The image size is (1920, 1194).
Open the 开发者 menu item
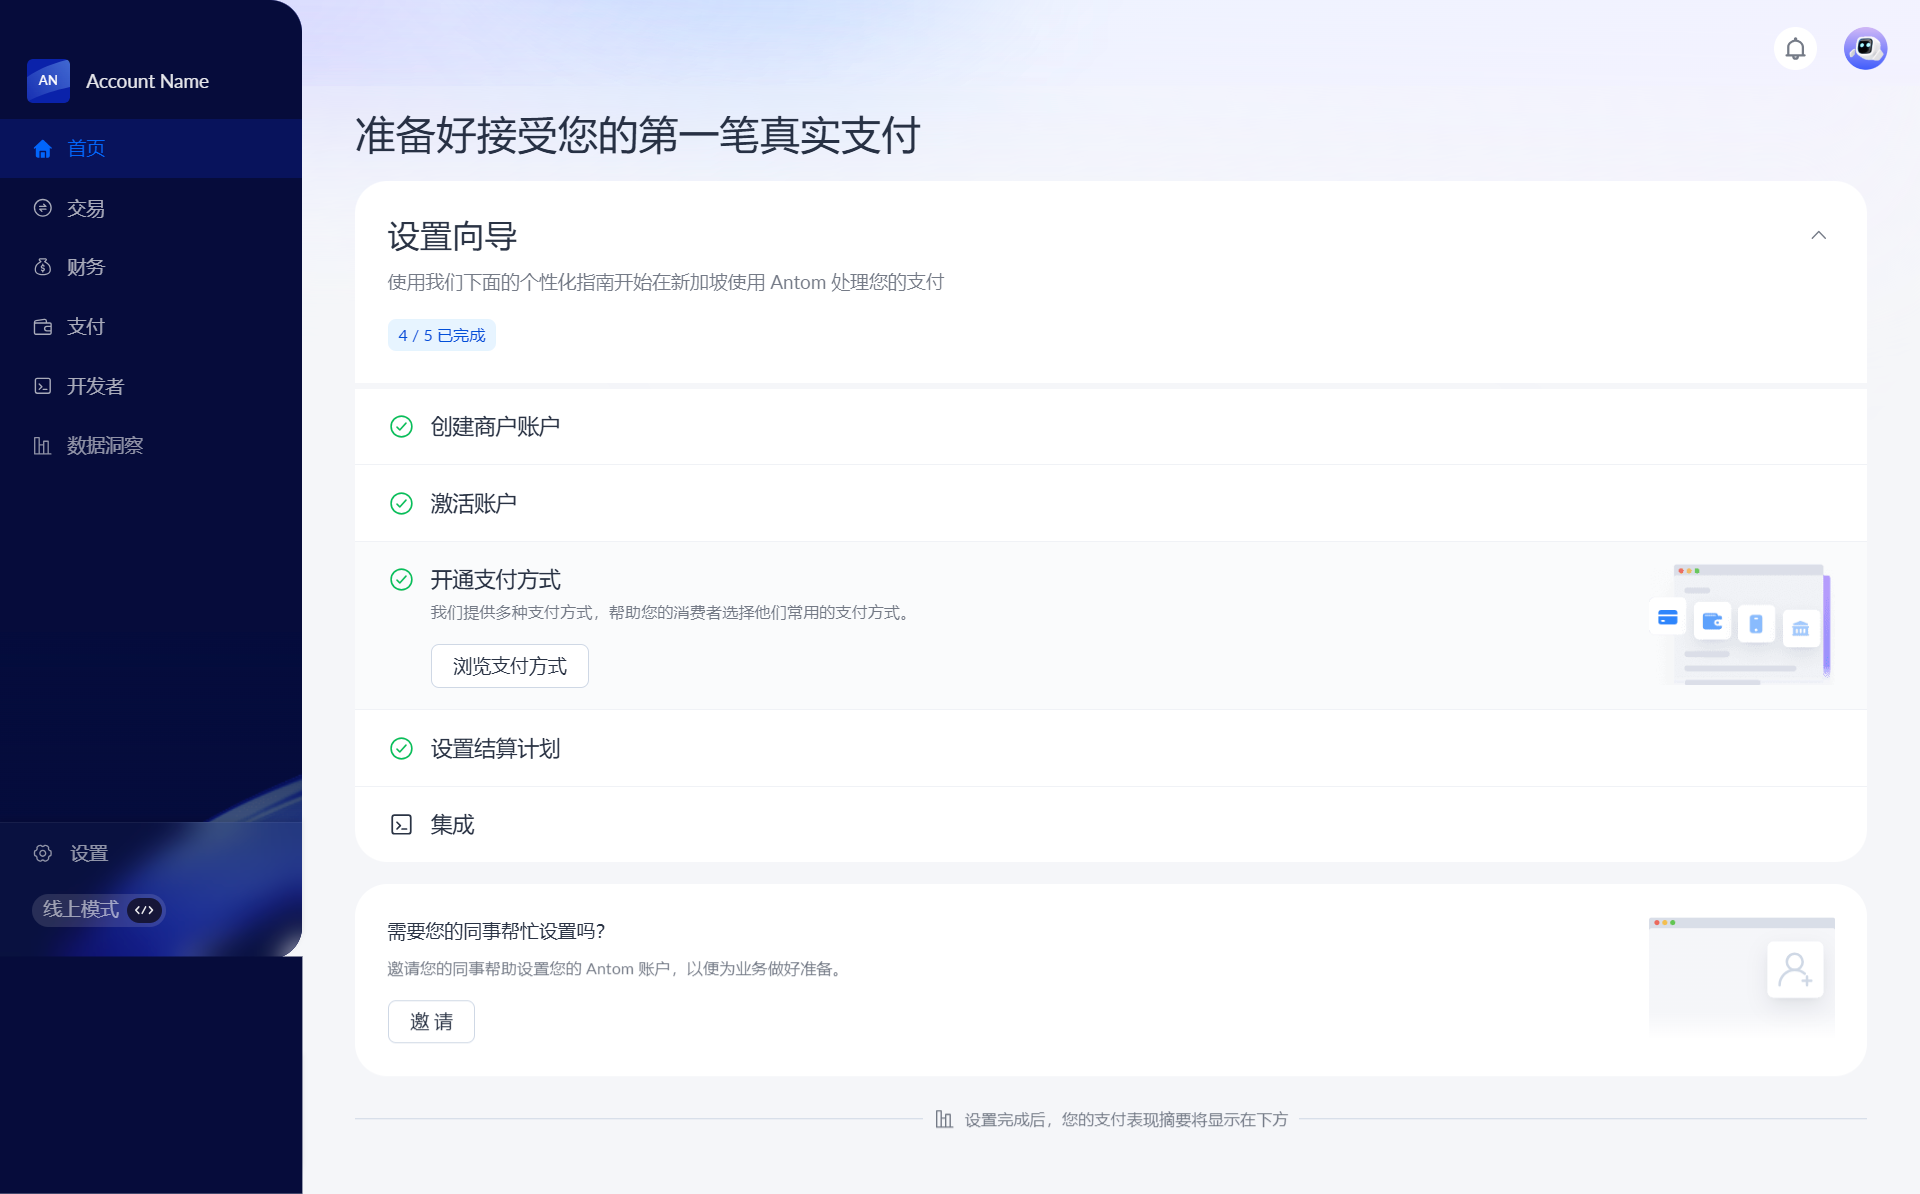coord(95,386)
